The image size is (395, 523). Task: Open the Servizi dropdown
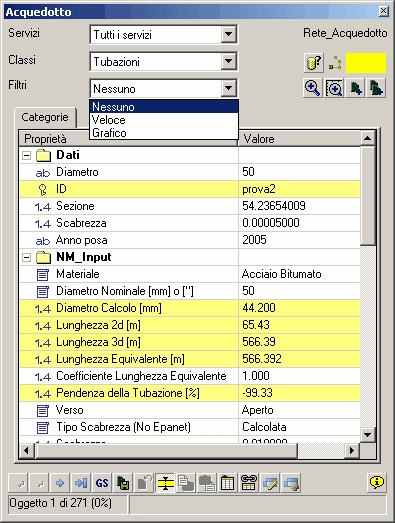[229, 34]
